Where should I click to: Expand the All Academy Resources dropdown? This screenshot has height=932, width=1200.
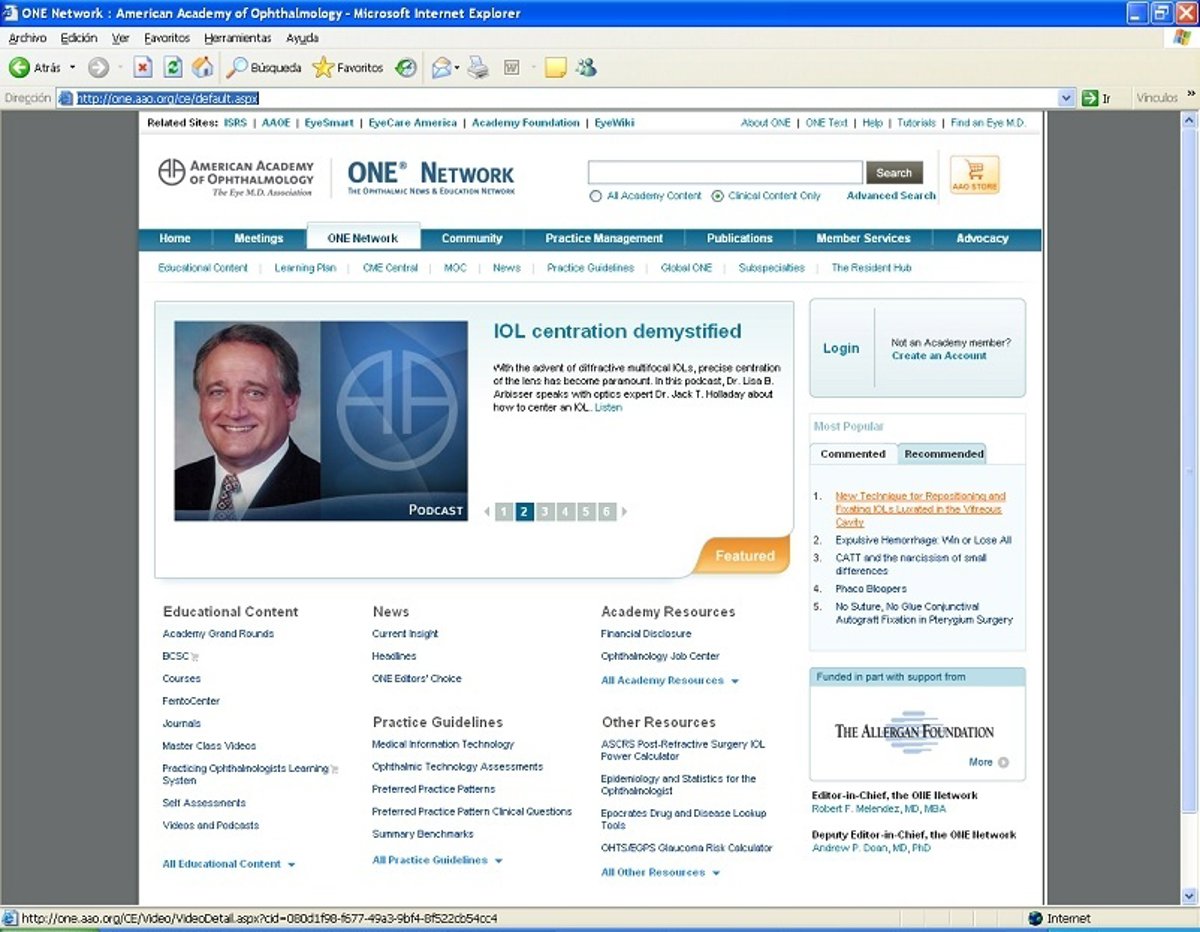(735, 681)
